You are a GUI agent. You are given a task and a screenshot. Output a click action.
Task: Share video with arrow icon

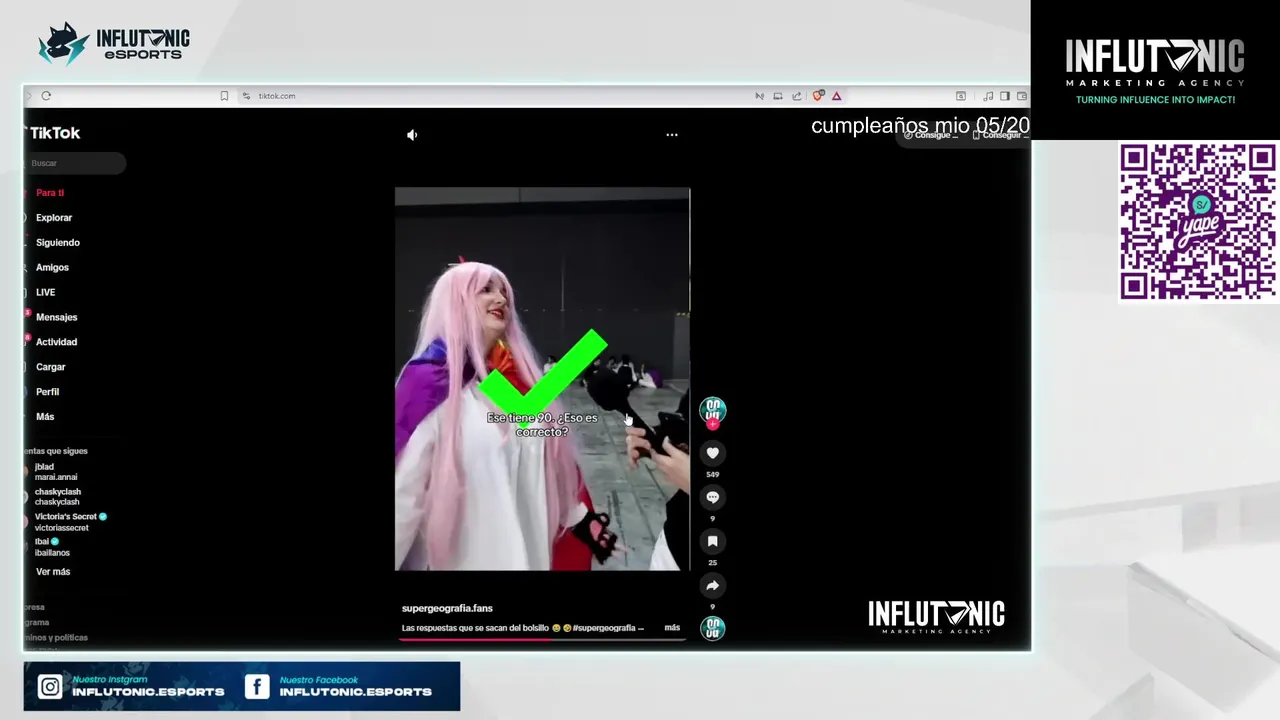(x=712, y=585)
